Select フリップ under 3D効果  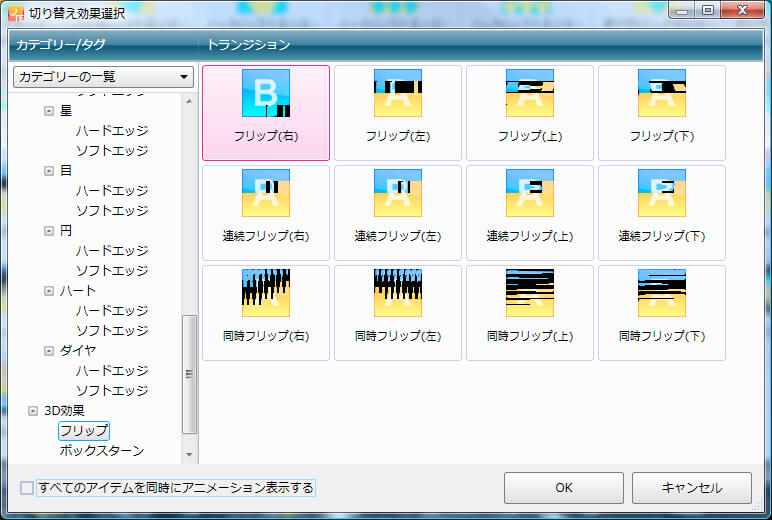(84, 431)
